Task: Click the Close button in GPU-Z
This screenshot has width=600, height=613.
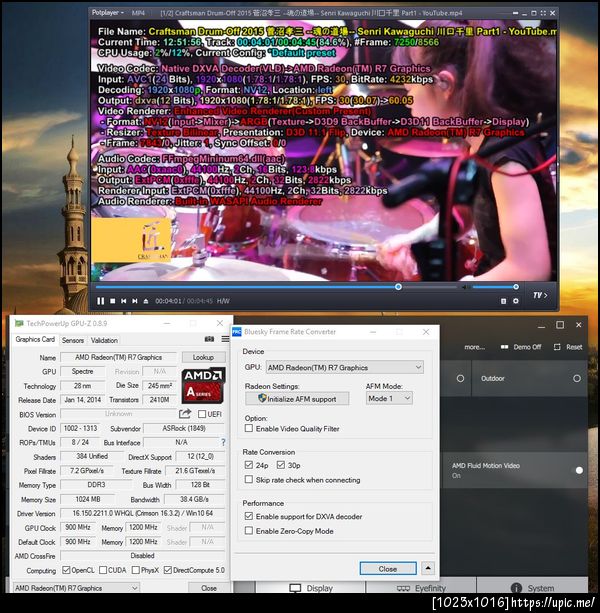Action: [209, 588]
